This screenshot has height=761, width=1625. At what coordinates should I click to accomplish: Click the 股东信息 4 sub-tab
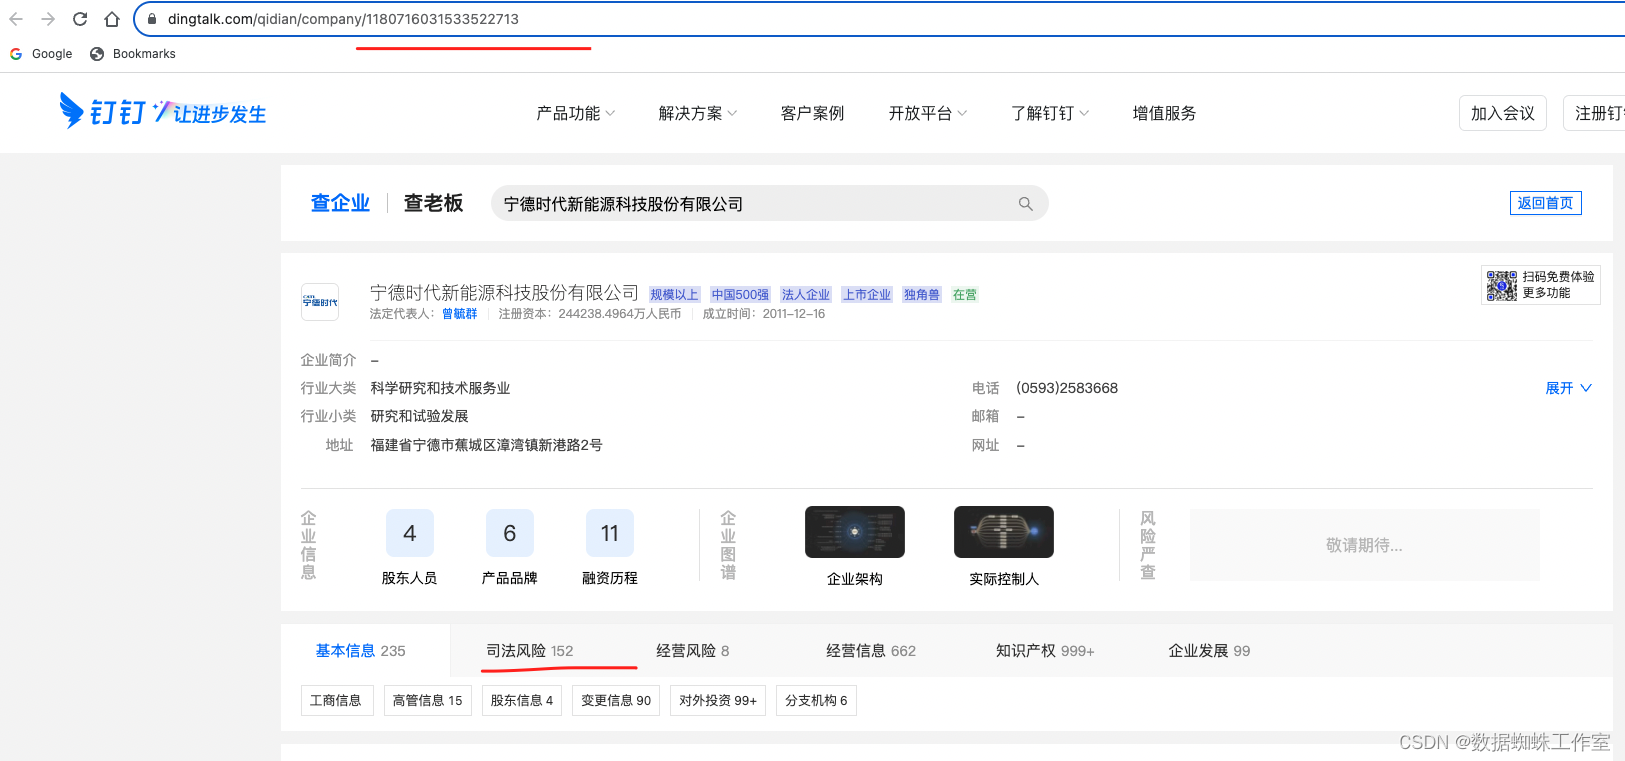coord(522,700)
